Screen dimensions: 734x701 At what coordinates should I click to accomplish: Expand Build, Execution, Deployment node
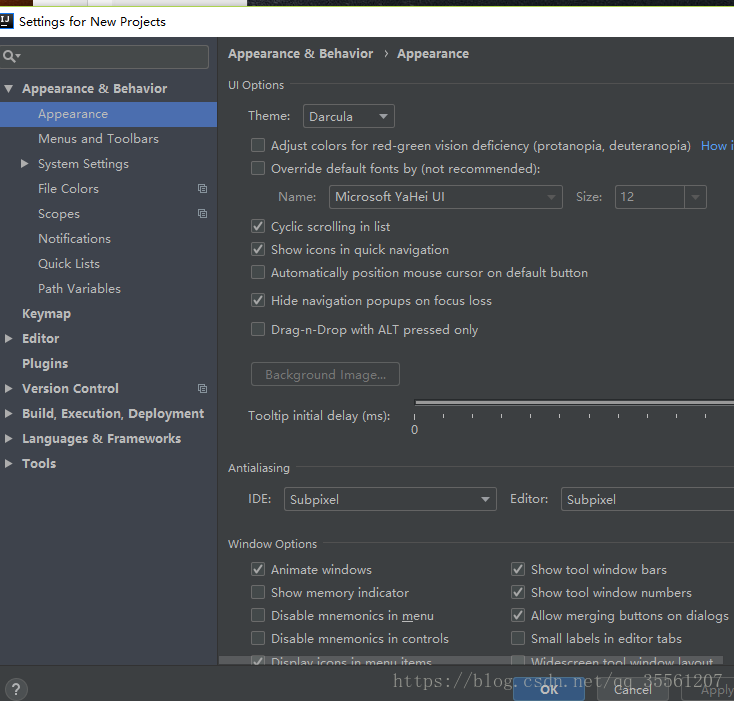[x=8, y=413]
